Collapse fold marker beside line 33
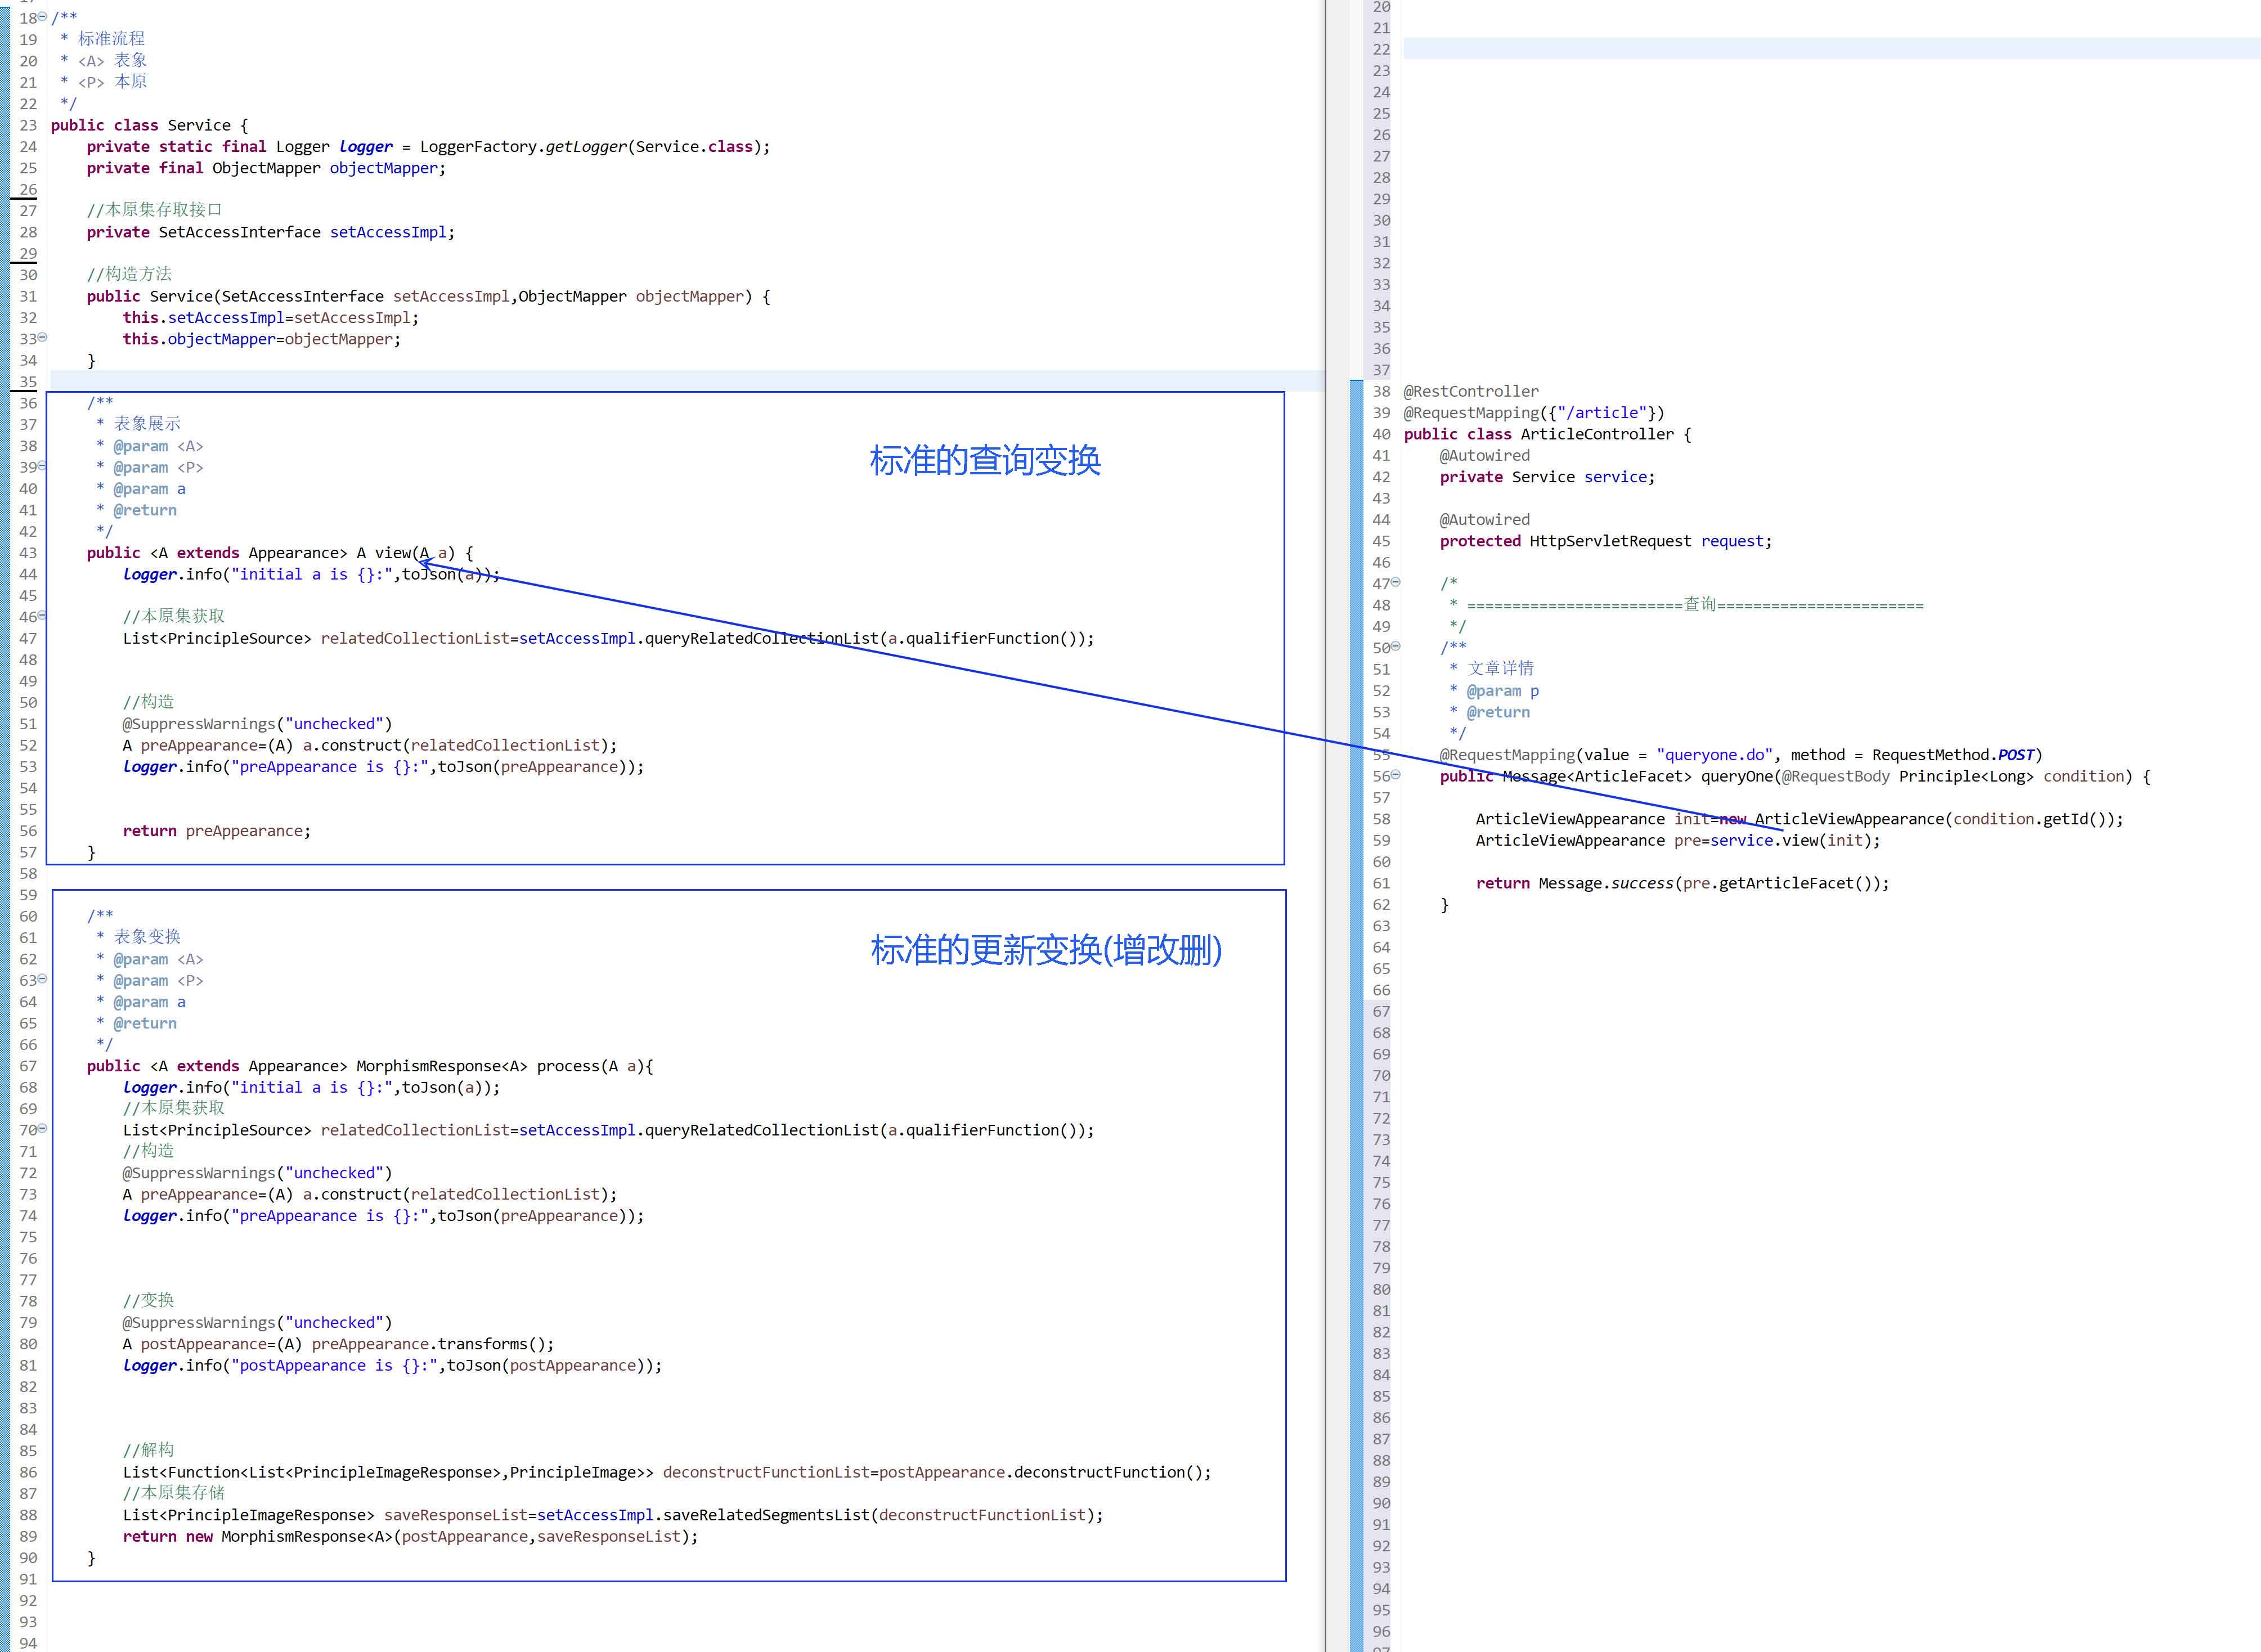Screen dimensions: 2261x1652 pos(42,337)
